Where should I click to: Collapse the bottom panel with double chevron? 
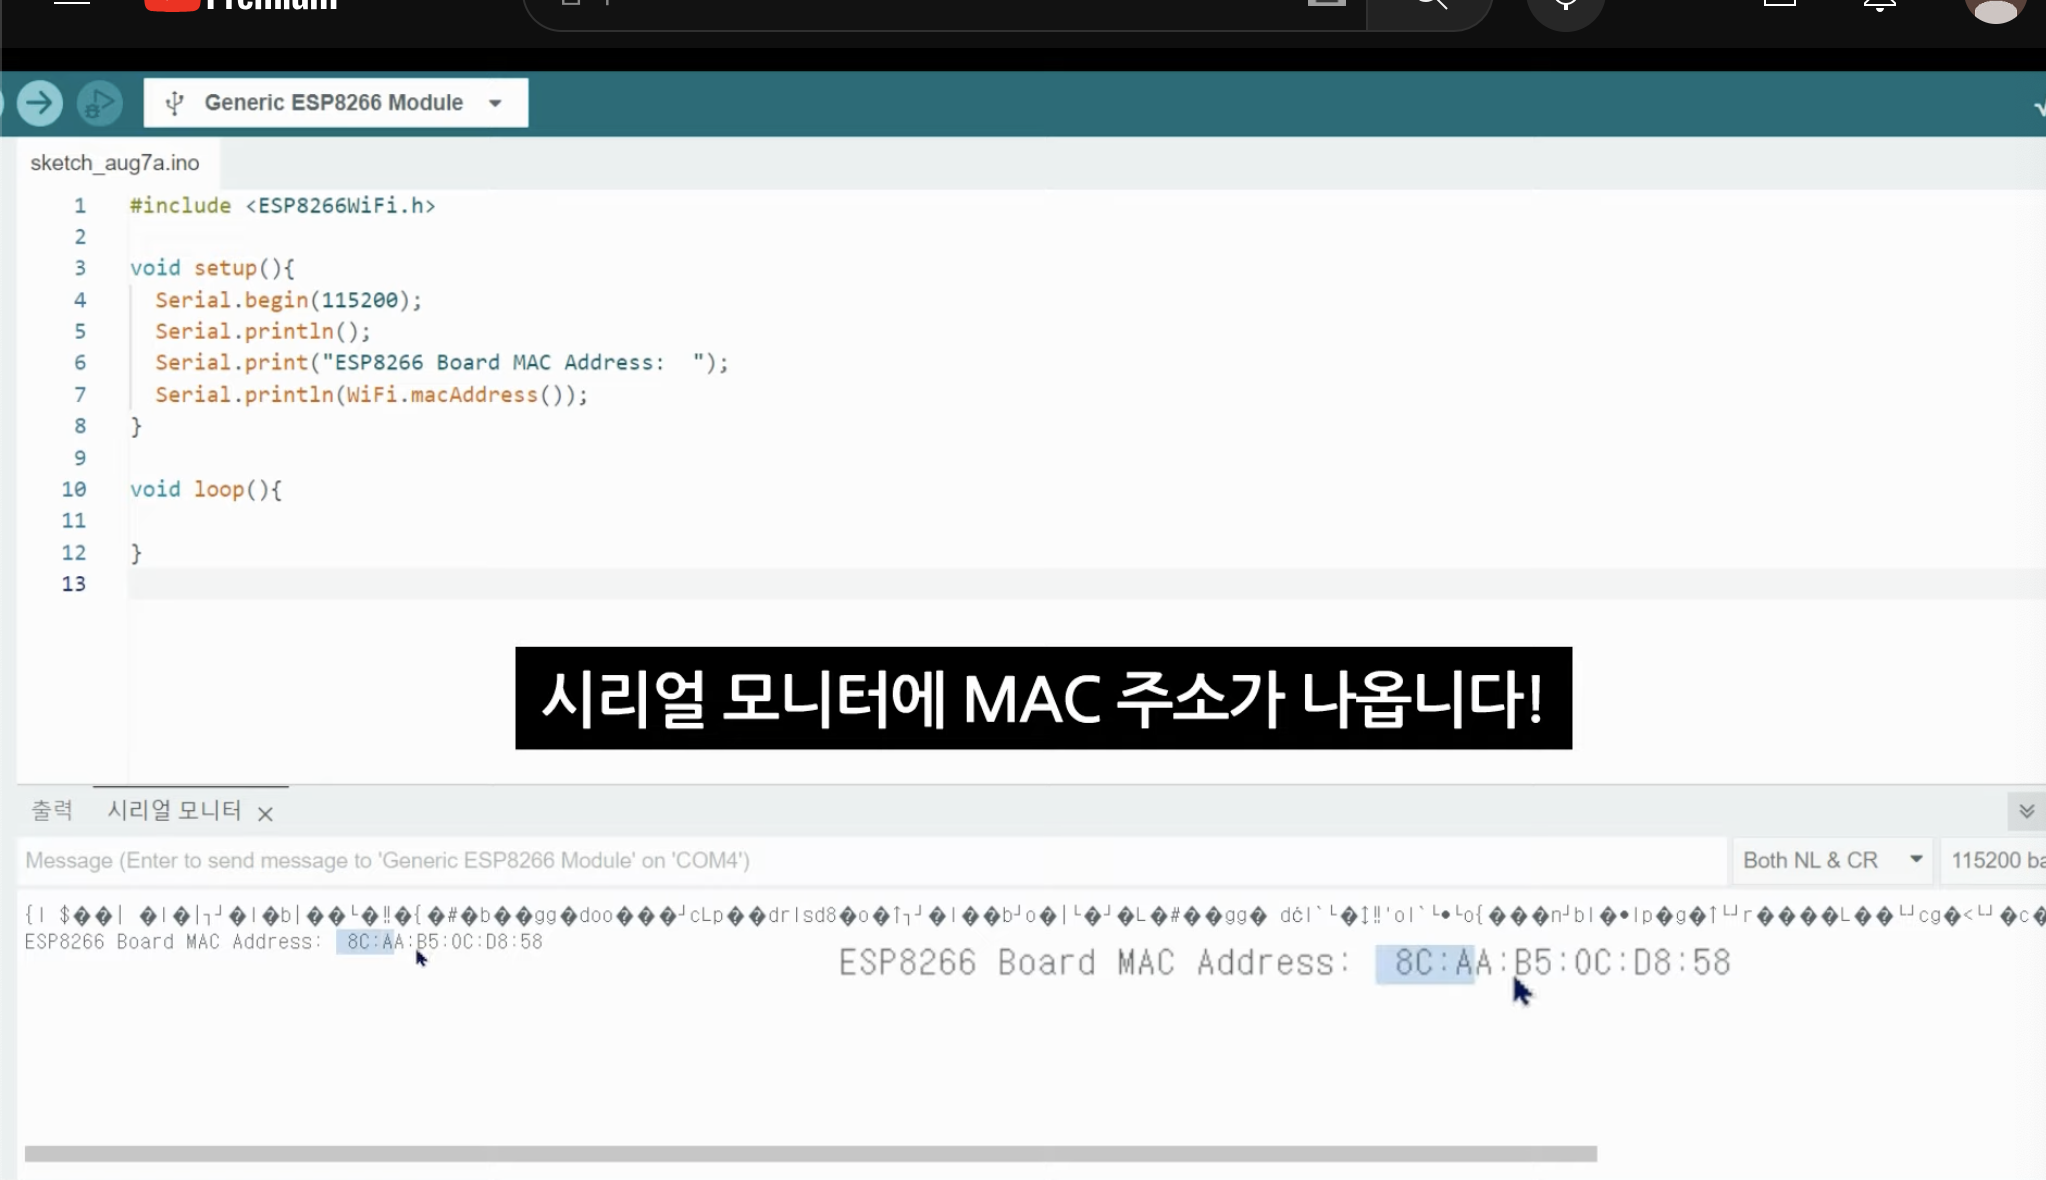2026,811
